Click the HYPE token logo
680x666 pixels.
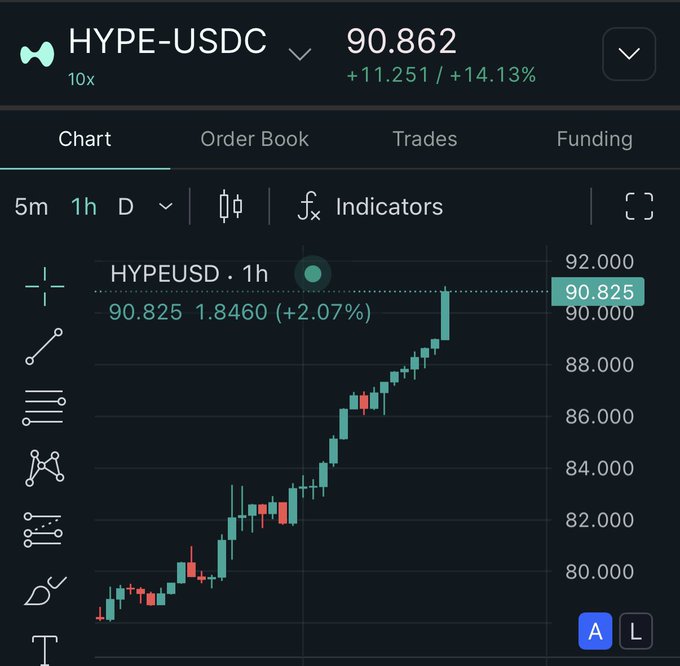click(37, 54)
